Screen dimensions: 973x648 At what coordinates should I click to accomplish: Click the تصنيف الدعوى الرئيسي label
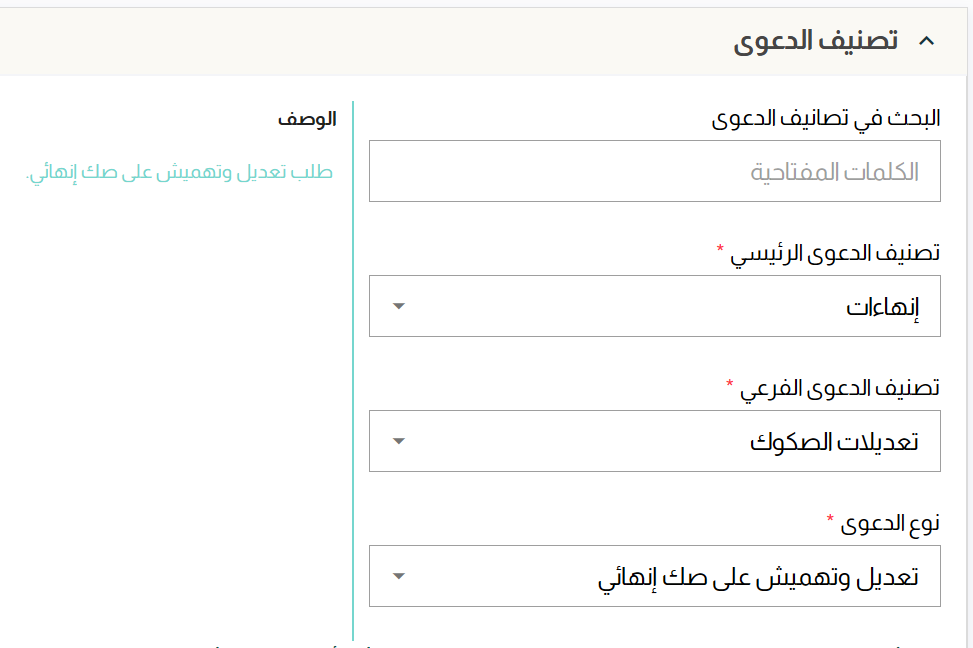pyautogui.click(x=835, y=253)
